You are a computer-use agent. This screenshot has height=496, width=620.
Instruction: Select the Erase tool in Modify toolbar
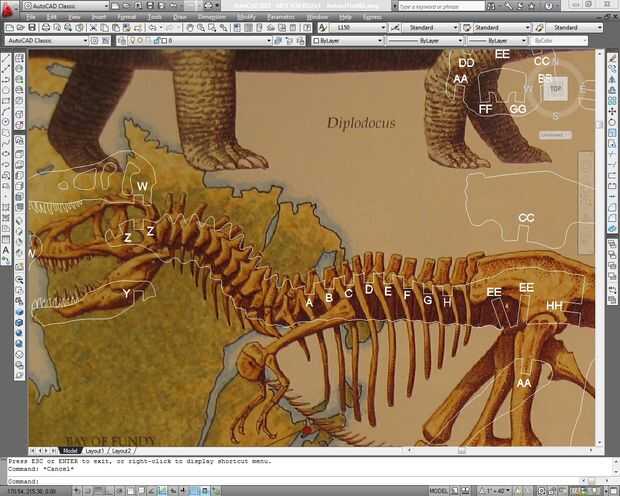(x=612, y=59)
